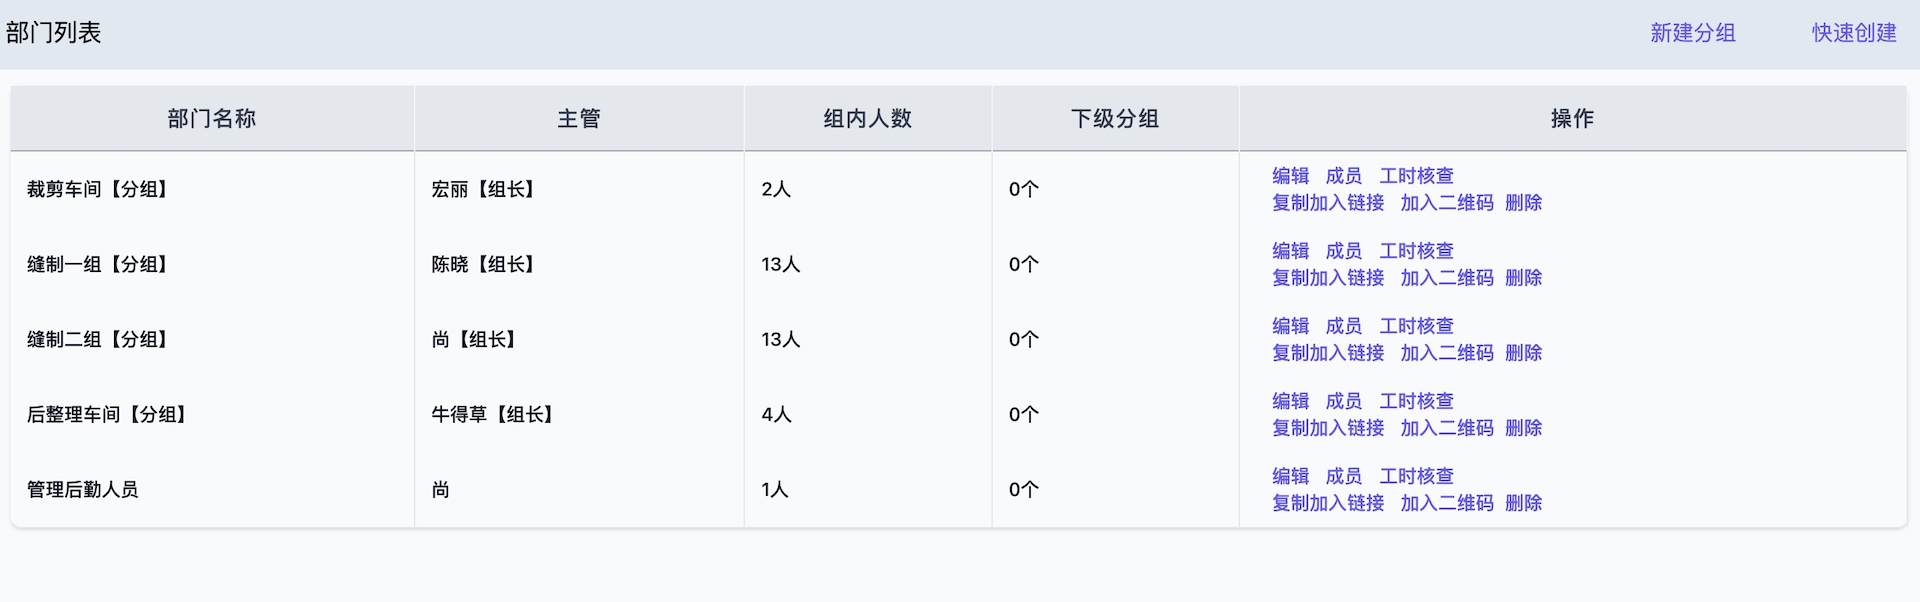The image size is (1920, 602).
Task: Click 复制加入链接 for 管理后勤人员
Action: [x=1328, y=503]
